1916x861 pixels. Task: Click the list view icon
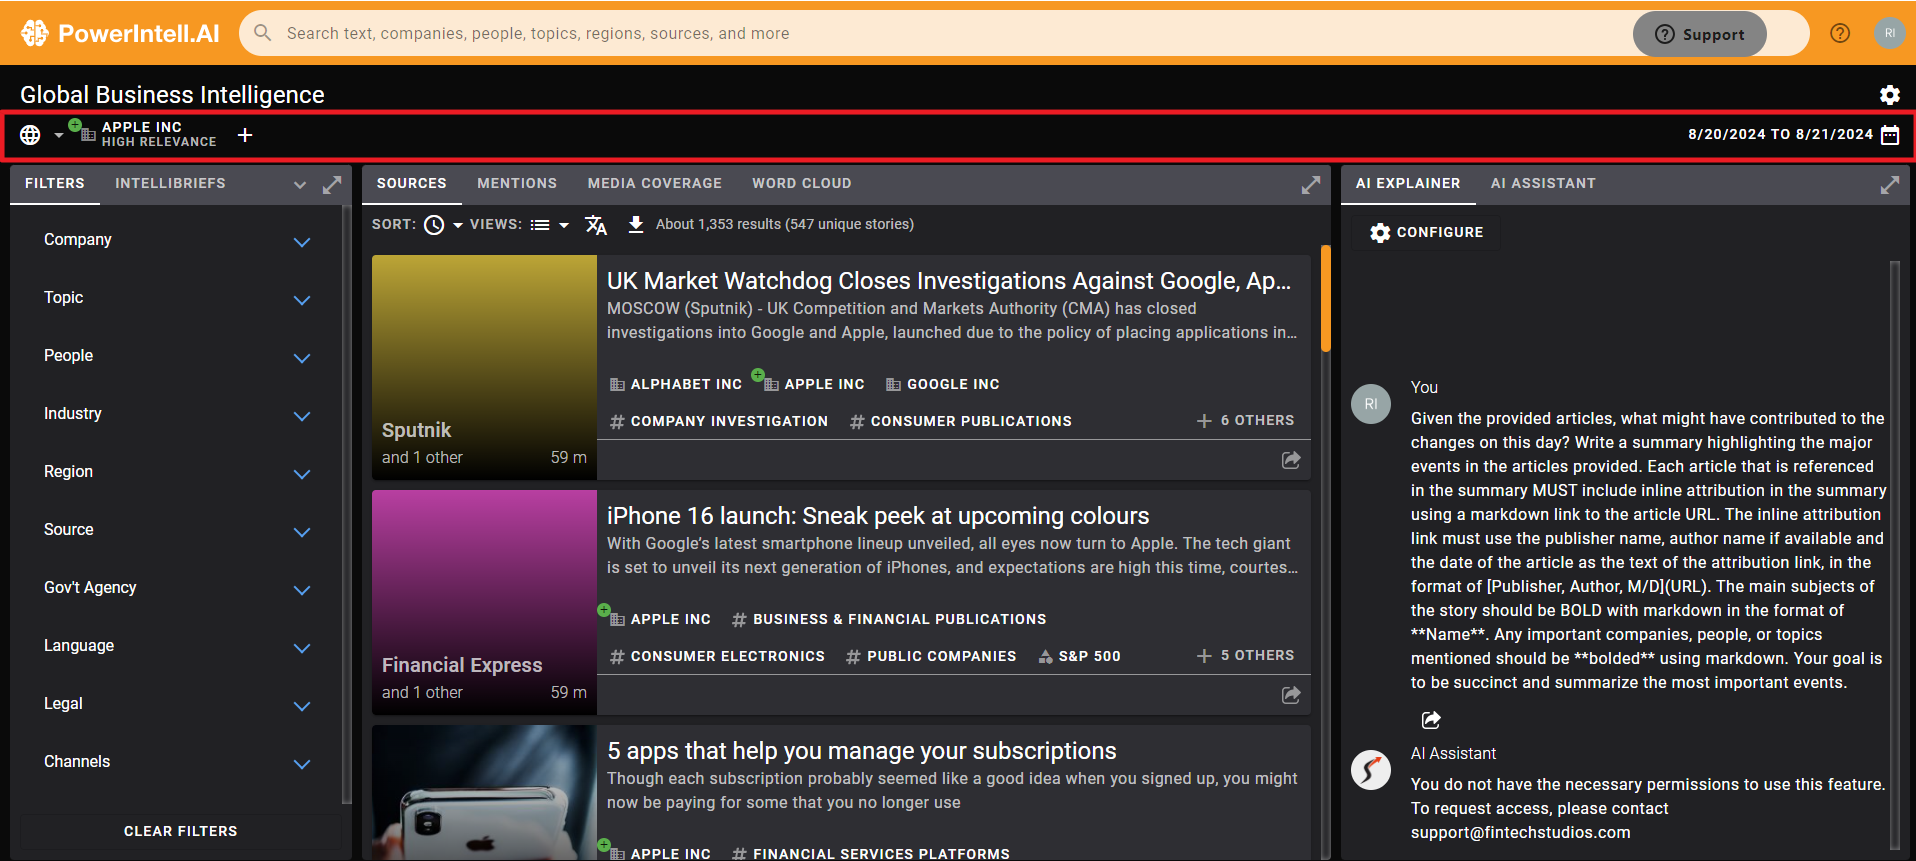coord(540,225)
